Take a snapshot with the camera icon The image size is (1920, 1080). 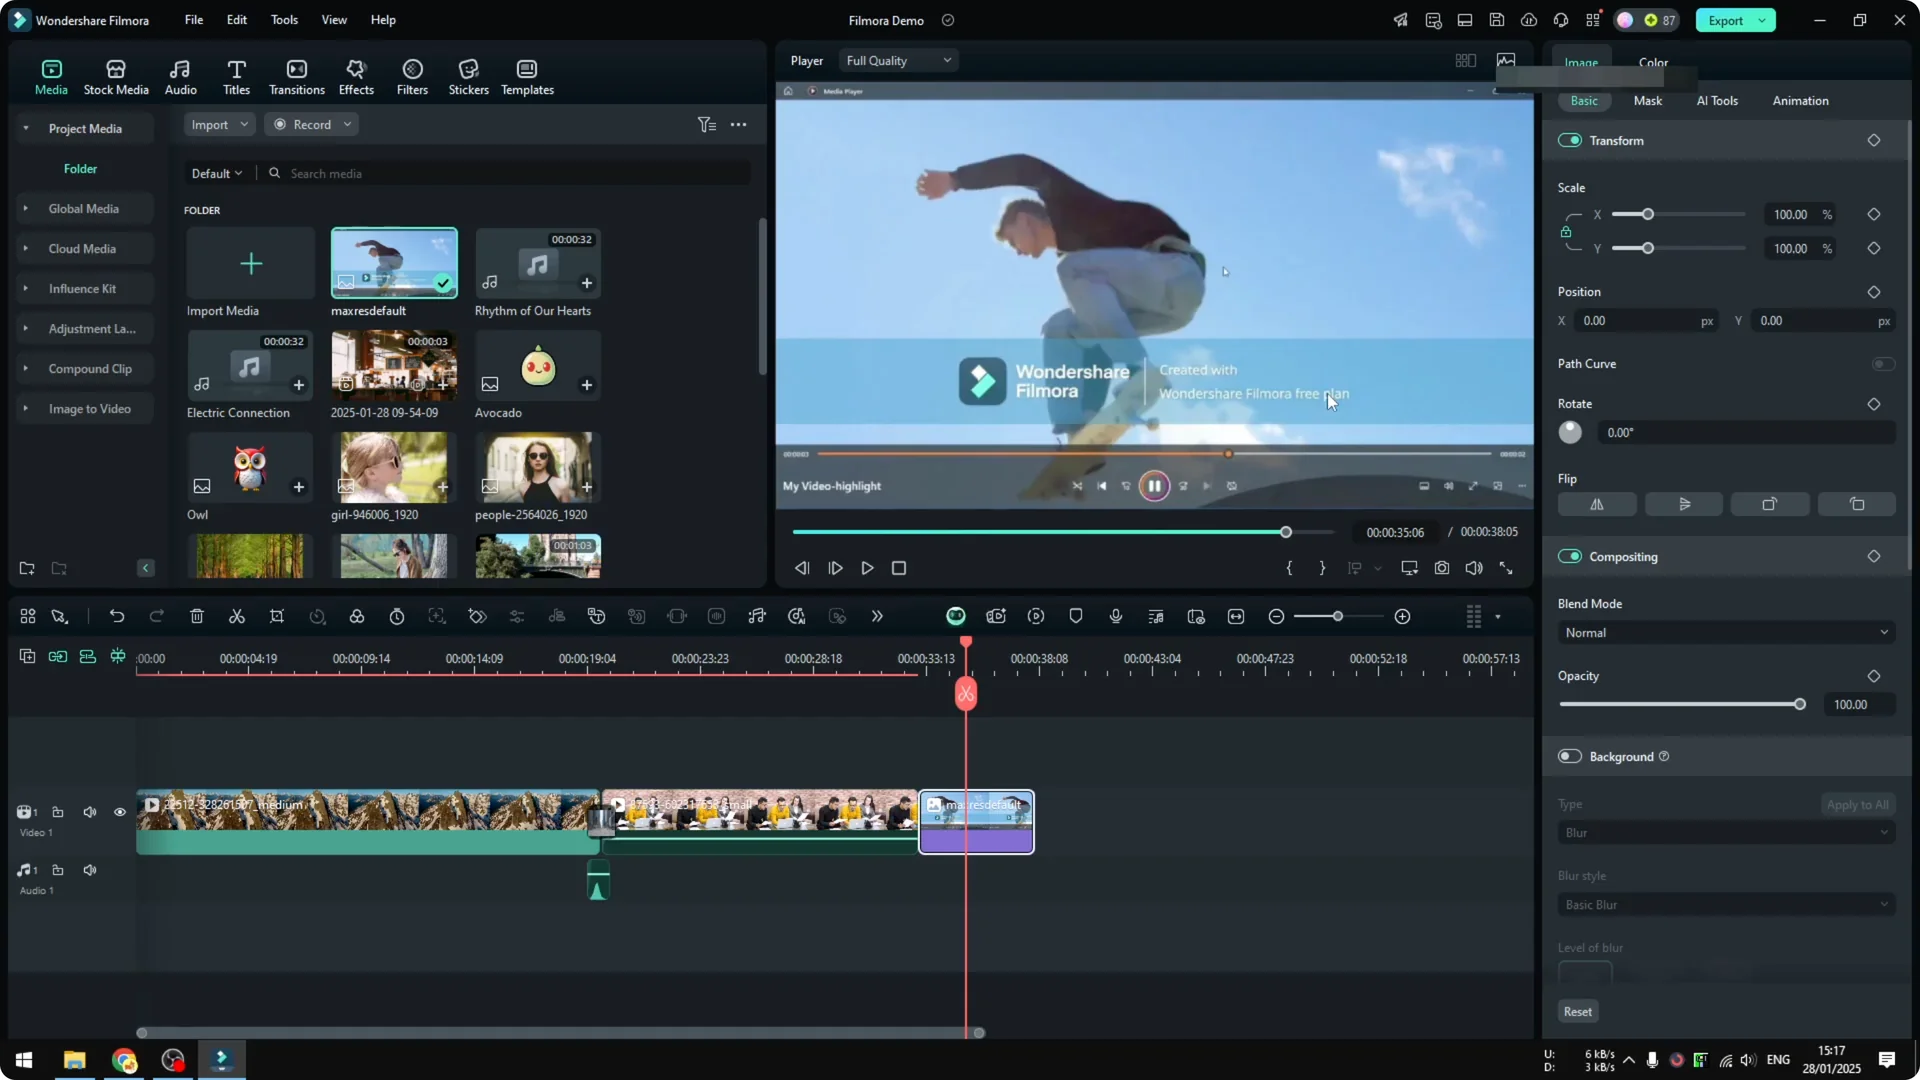pyautogui.click(x=1441, y=568)
